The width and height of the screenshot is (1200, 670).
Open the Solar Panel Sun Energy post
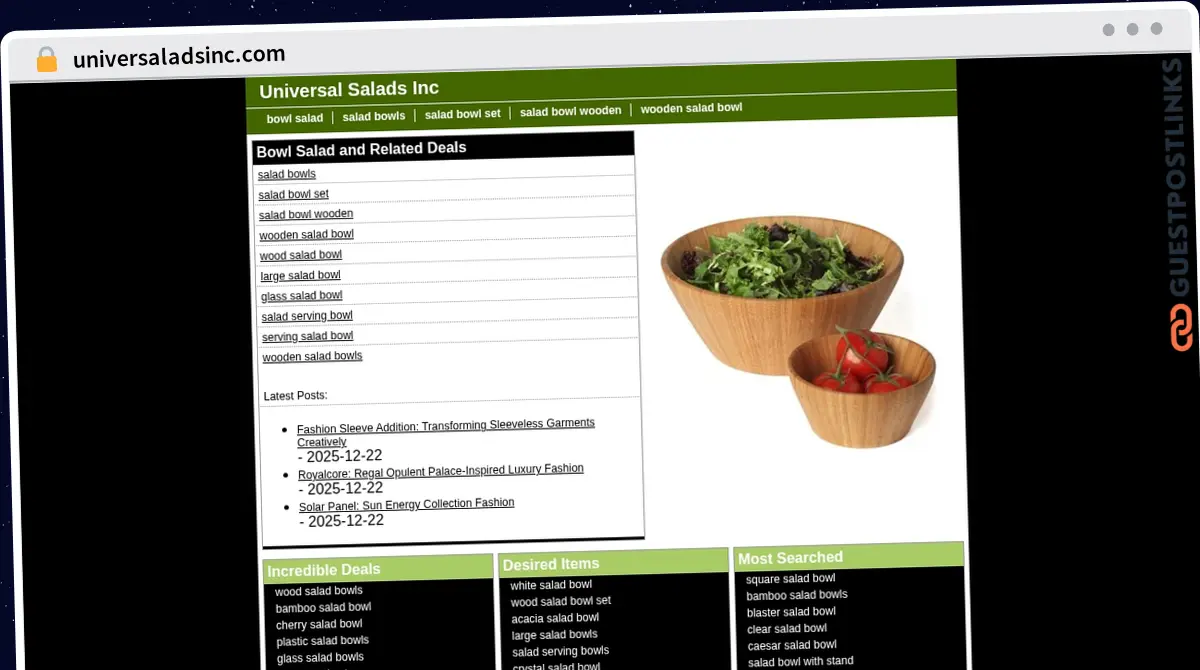(x=407, y=505)
